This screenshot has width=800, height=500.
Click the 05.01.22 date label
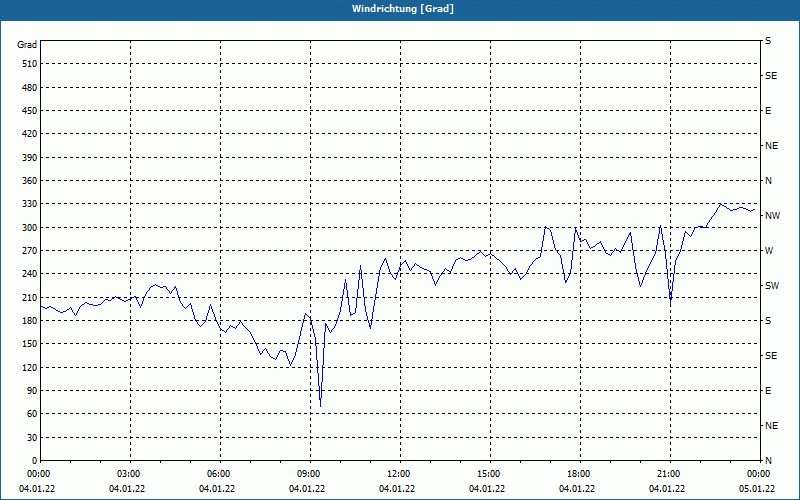[757, 489]
